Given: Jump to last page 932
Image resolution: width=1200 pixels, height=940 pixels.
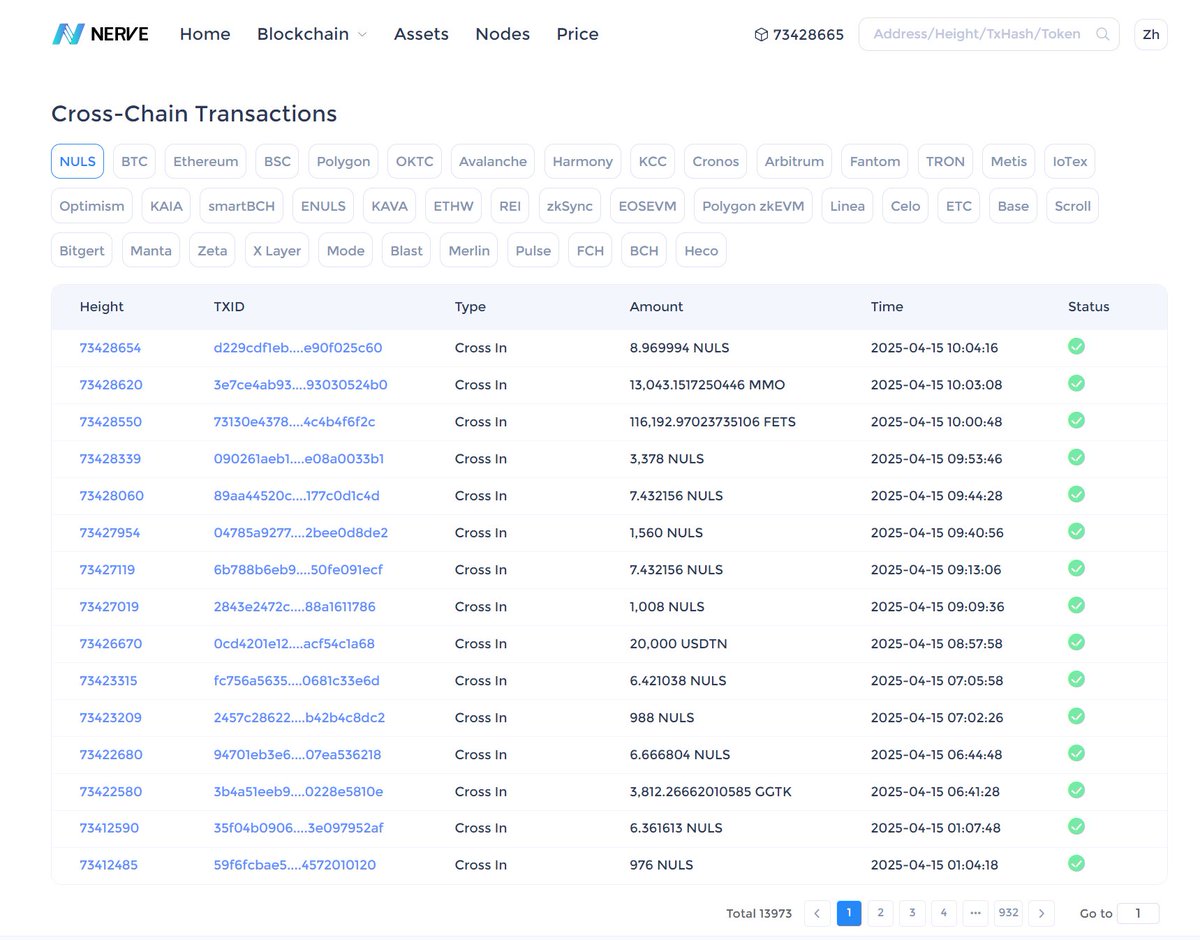Looking at the screenshot, I should click(x=1008, y=913).
